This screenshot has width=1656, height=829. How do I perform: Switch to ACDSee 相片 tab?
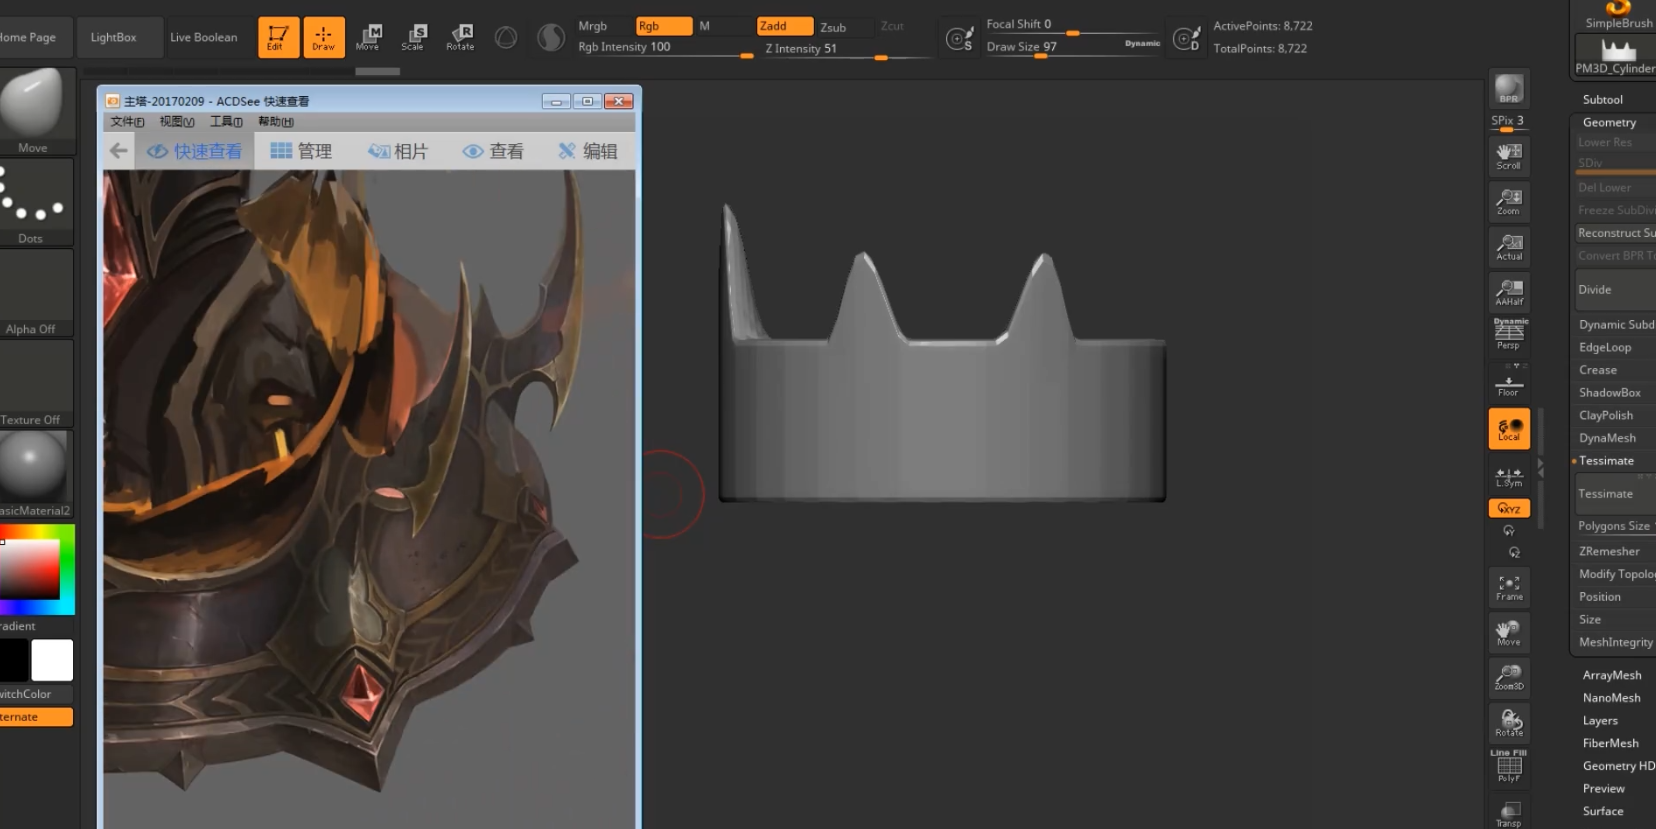click(397, 151)
